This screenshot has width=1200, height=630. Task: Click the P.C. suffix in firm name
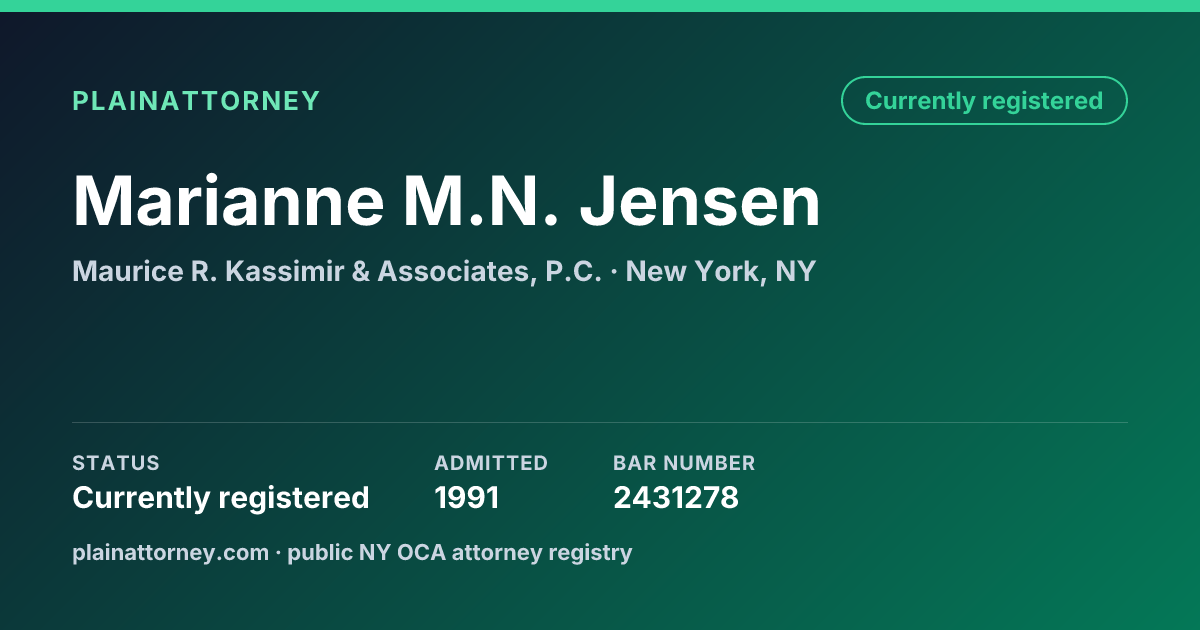click(x=574, y=271)
